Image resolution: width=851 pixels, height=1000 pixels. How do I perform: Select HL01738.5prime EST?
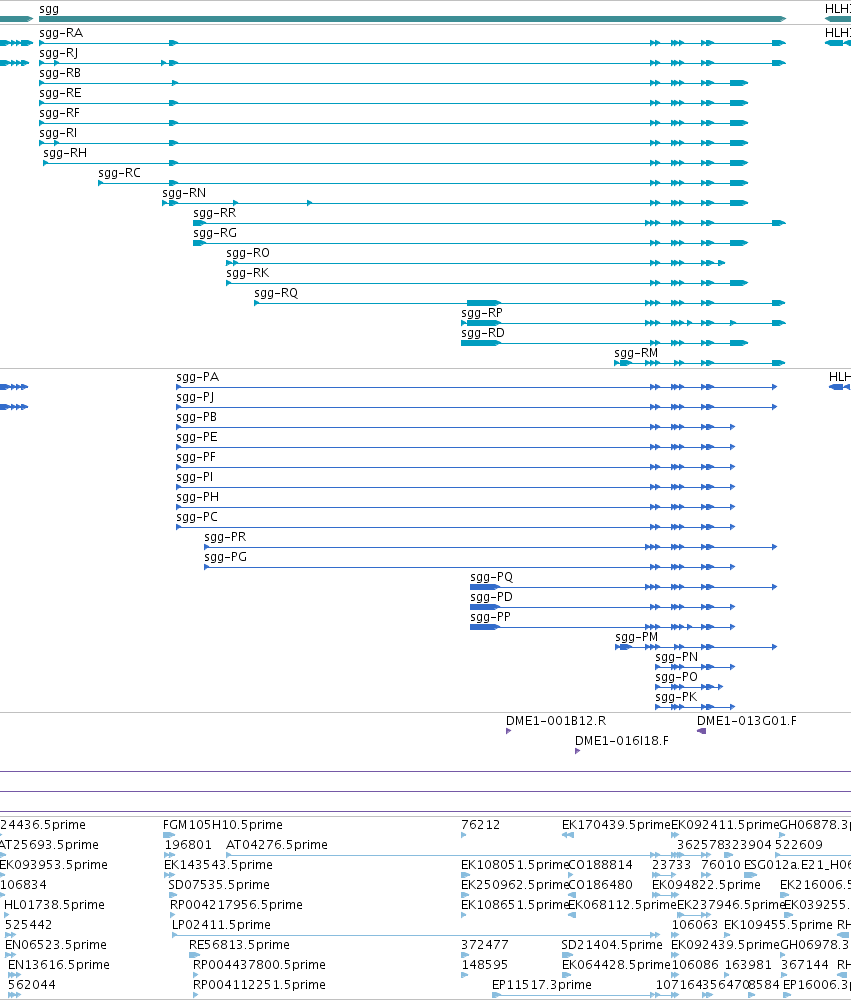click(54, 904)
